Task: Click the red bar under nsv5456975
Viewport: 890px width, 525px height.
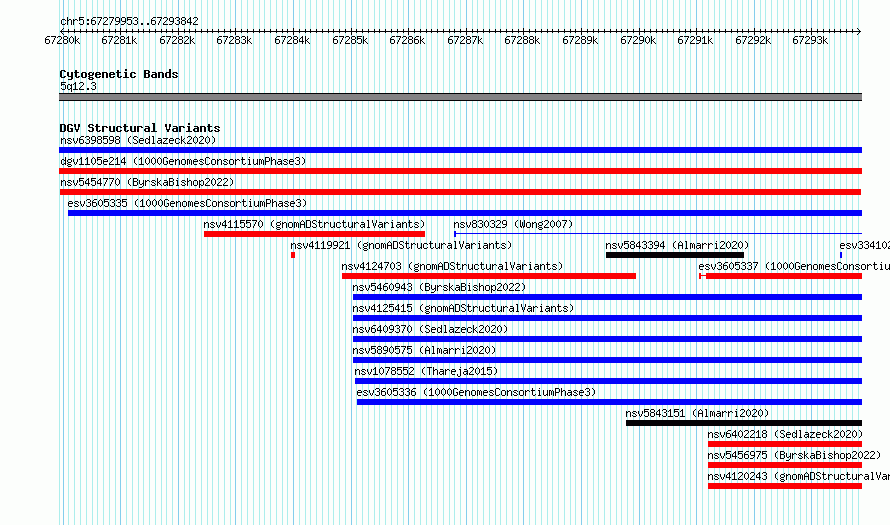Action: coord(785,465)
